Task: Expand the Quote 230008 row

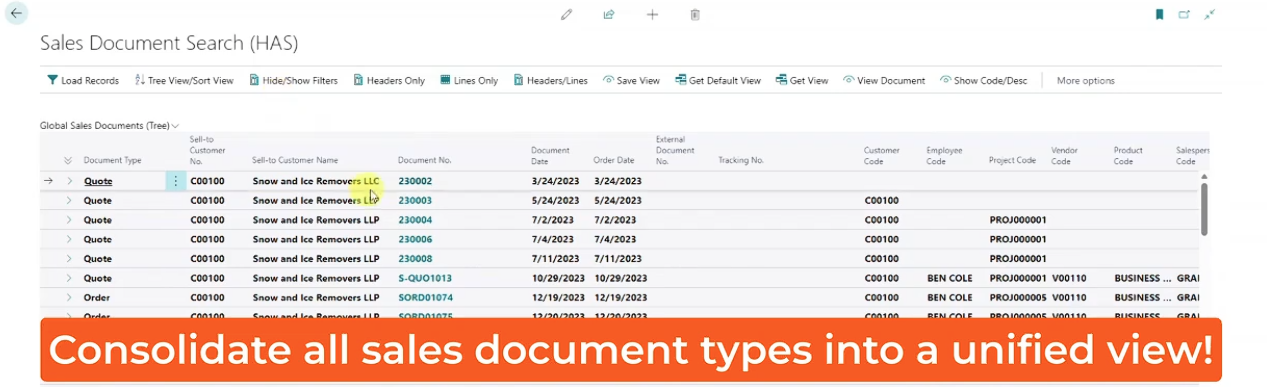Action: click(70, 259)
